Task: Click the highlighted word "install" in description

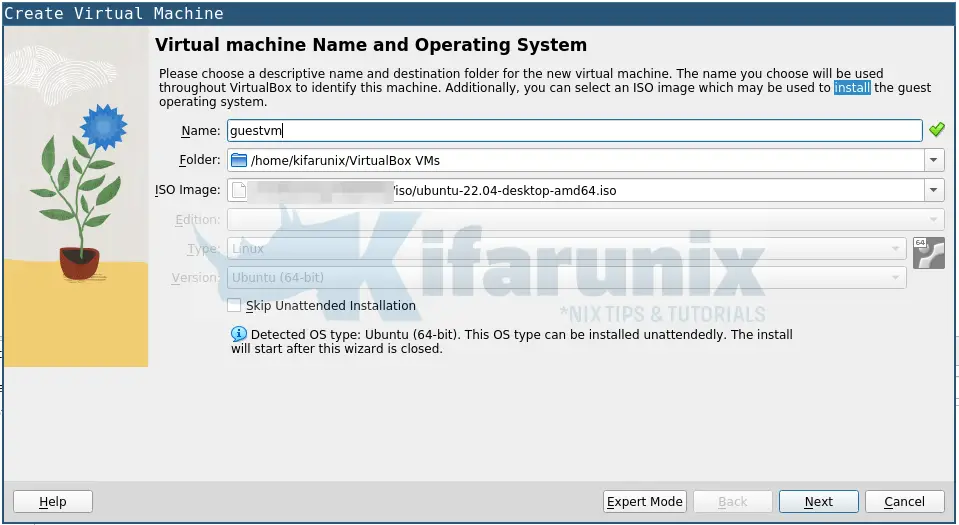Action: point(852,88)
